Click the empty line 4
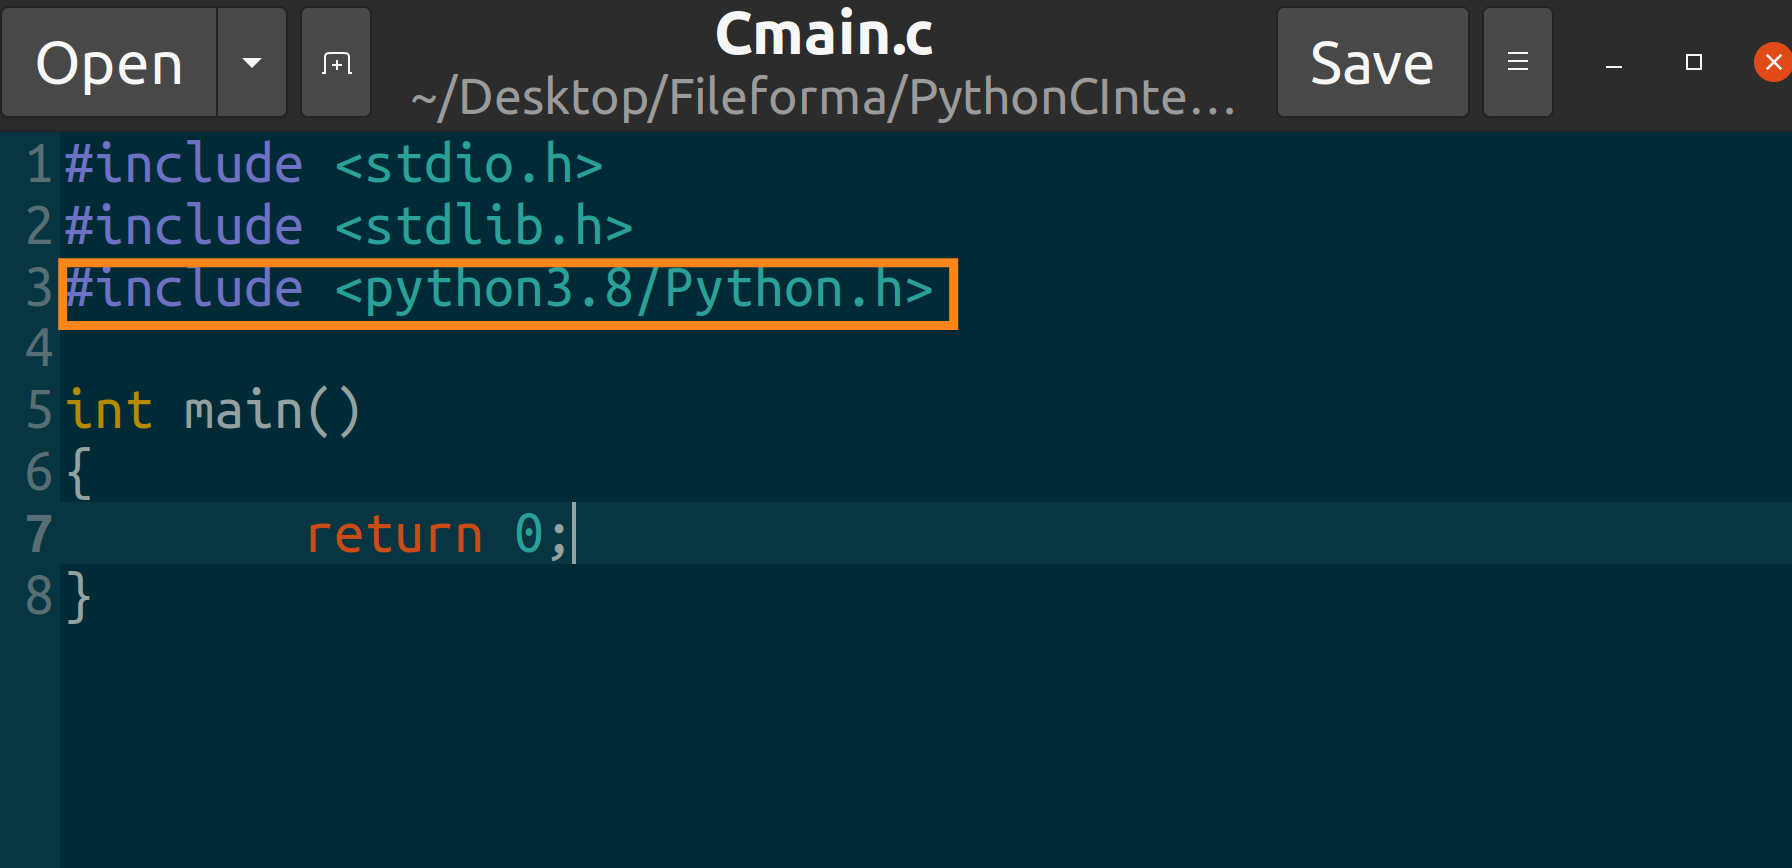This screenshot has height=868, width=1792. (200, 349)
